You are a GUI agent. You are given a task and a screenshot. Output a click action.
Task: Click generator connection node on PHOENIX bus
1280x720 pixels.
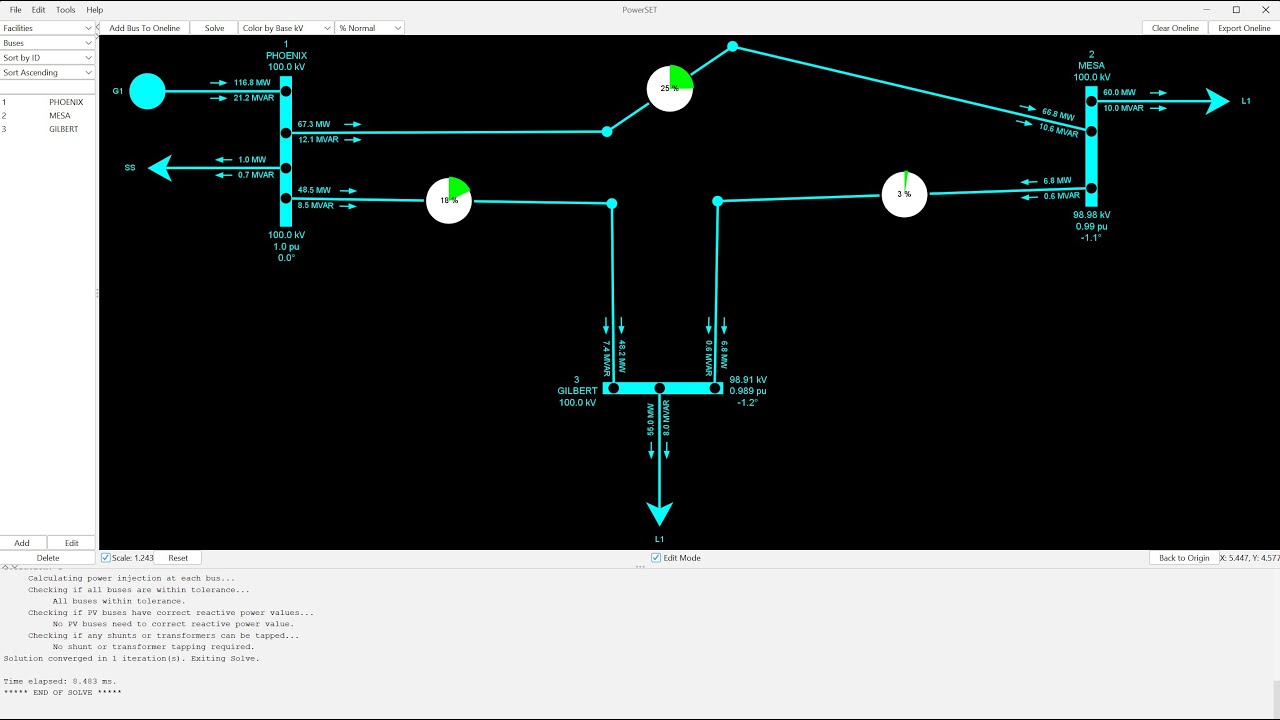[x=286, y=91]
